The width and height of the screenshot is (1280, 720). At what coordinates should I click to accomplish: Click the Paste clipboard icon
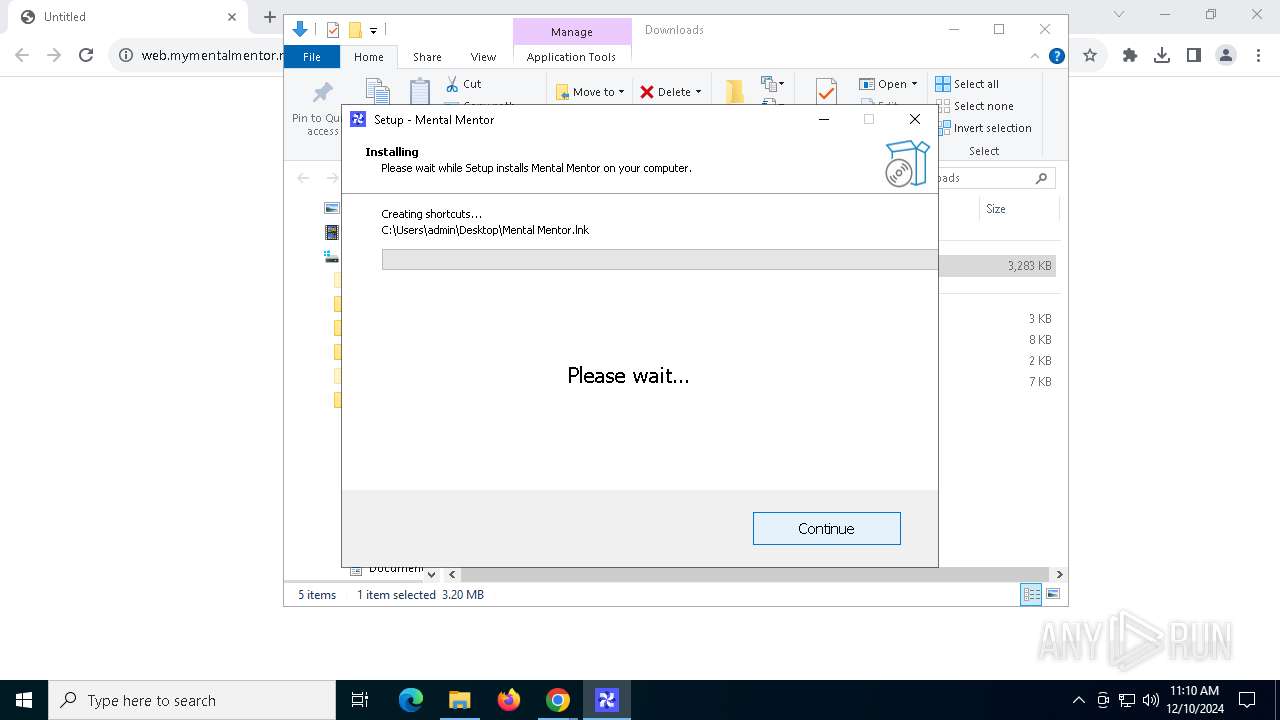pos(420,90)
